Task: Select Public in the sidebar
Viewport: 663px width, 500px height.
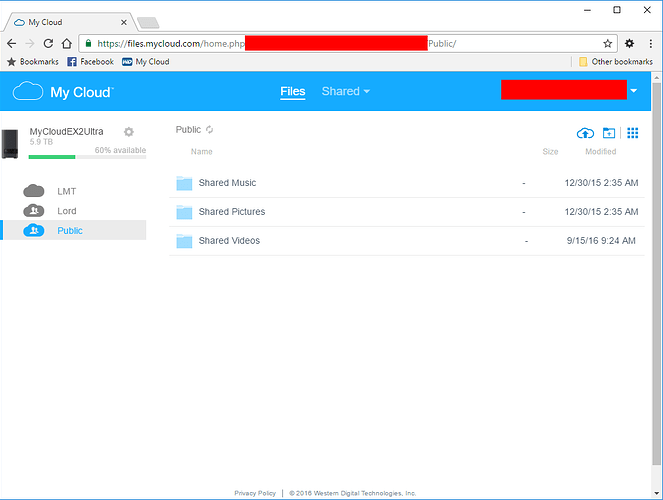Action: tap(70, 231)
